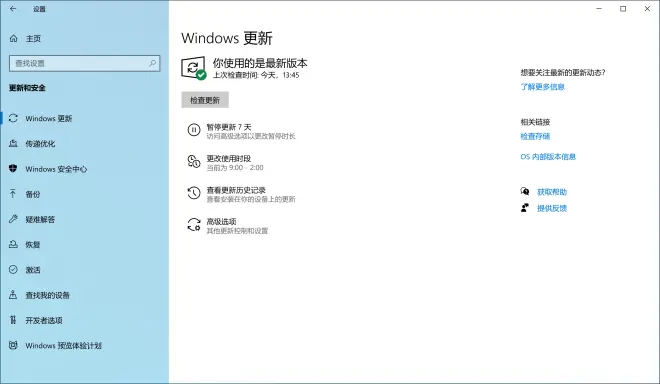Open the 恢复 recovery icon

(x=13, y=244)
